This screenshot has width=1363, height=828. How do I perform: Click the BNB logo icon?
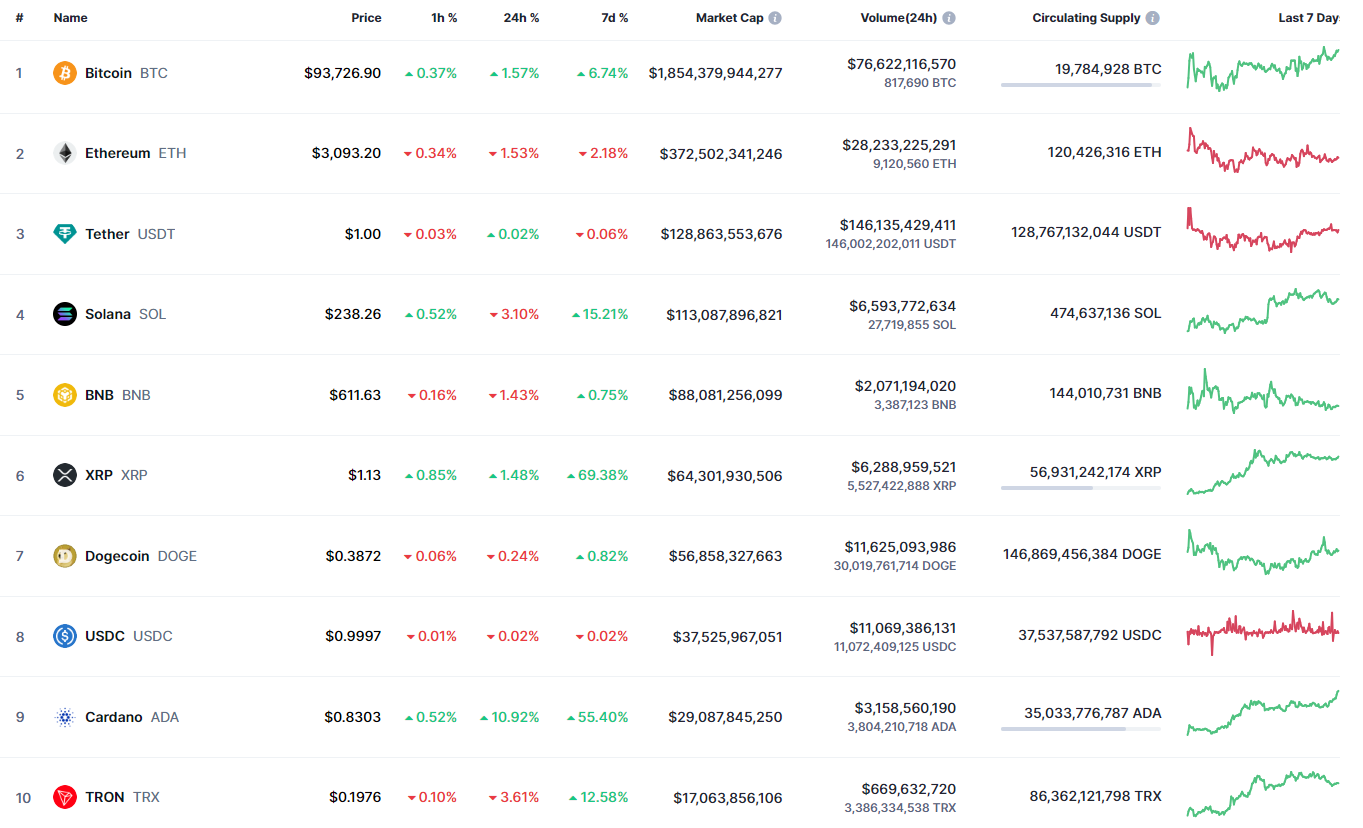point(65,395)
